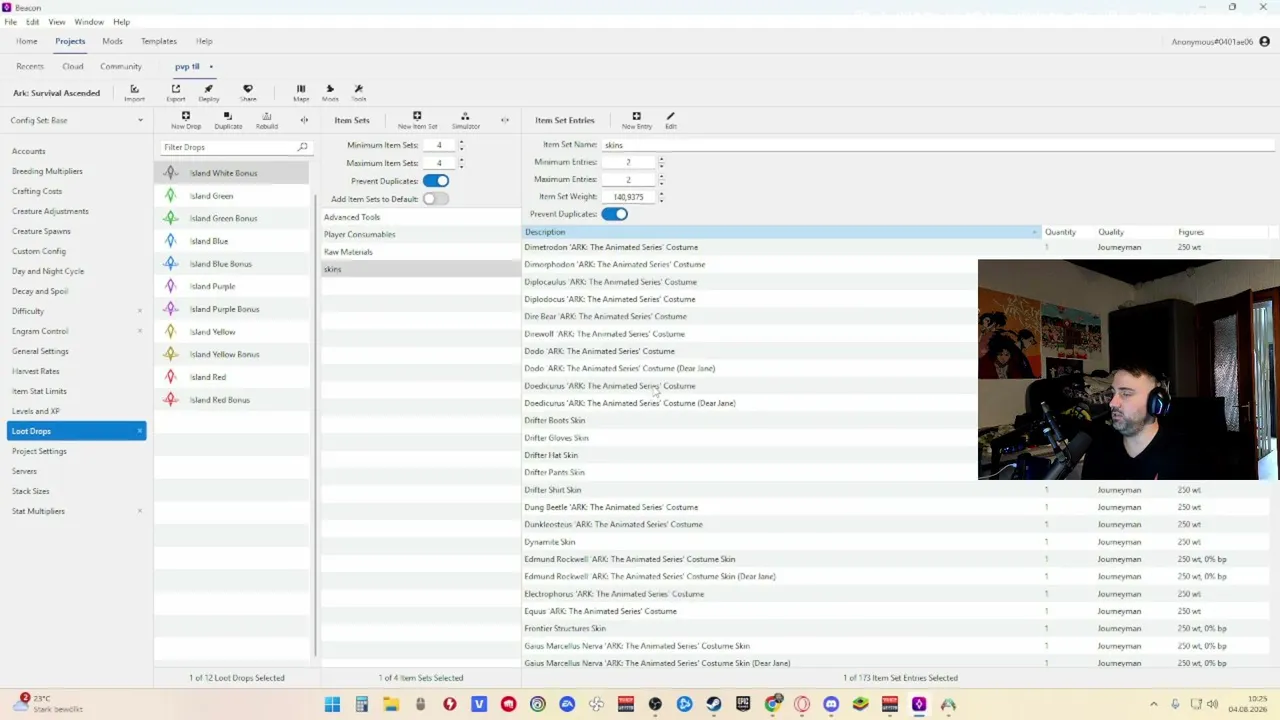1280x720 pixels.
Task: Click the Item Set Weight stepper arrows
Action: click(x=661, y=197)
